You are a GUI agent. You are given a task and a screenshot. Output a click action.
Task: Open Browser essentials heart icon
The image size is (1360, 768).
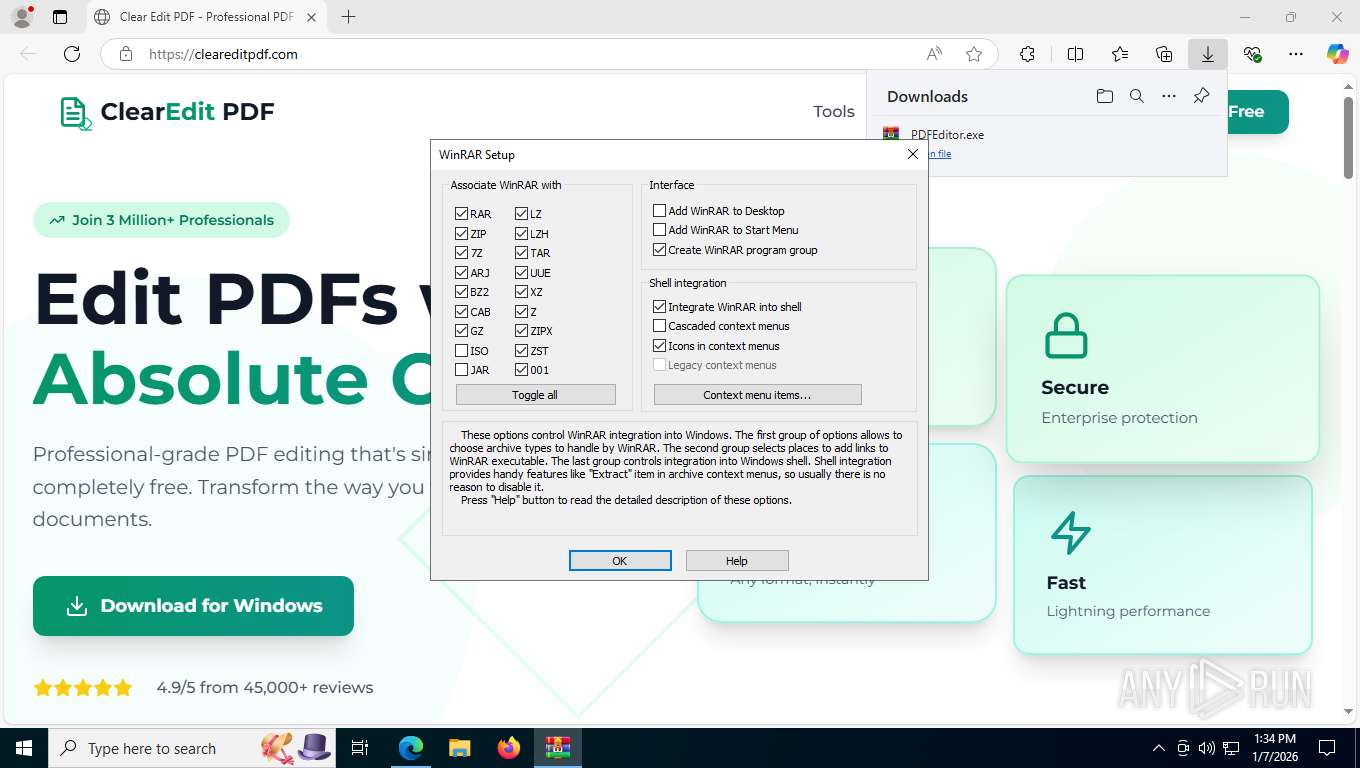pyautogui.click(x=1252, y=54)
